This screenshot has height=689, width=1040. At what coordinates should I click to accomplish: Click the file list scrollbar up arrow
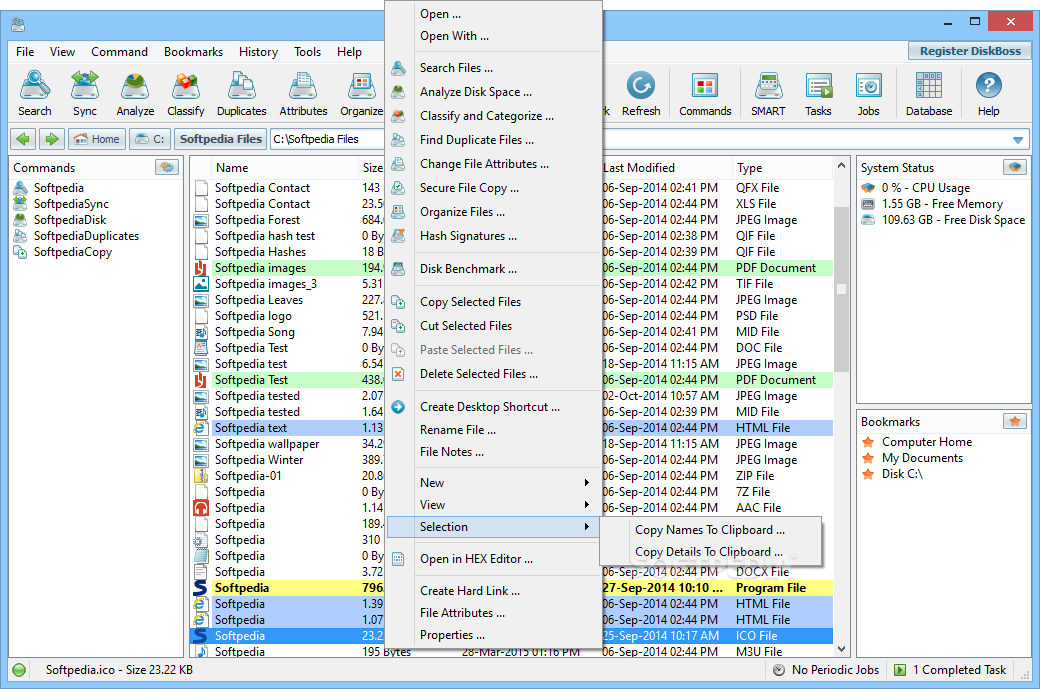(842, 165)
